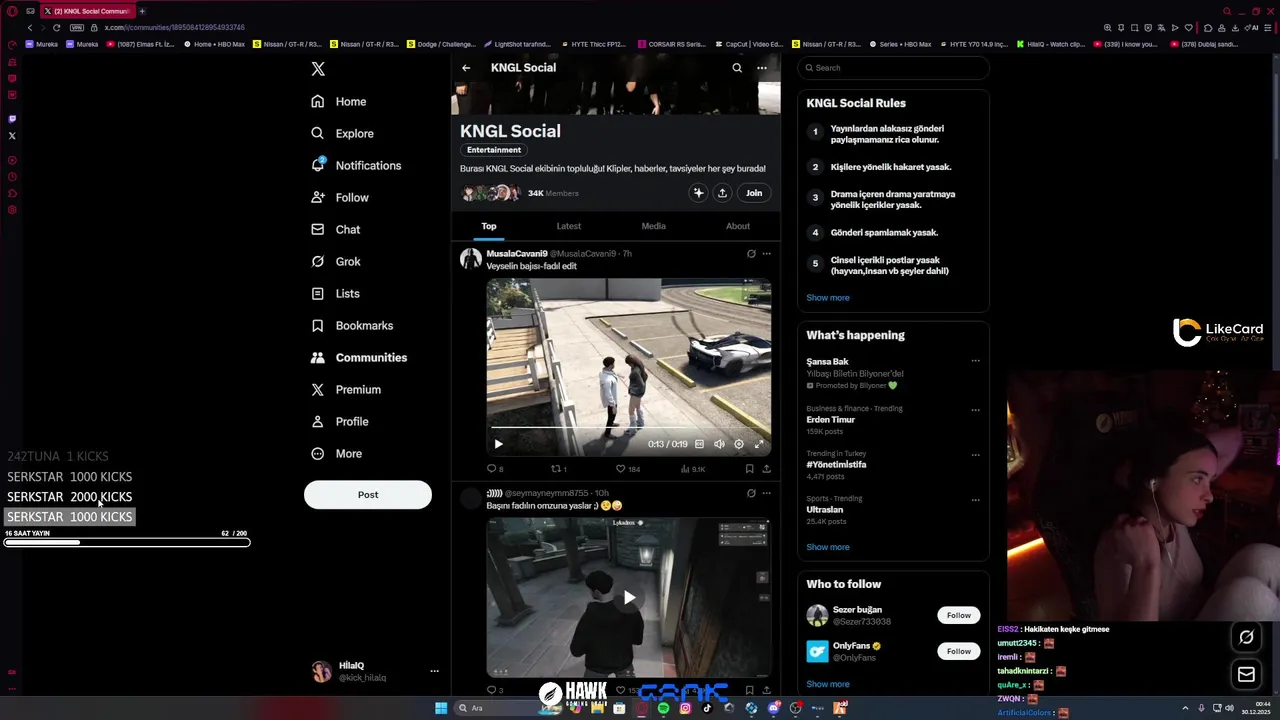The height and width of the screenshot is (720, 1280).
Task: Open a new browser tab
Action: 142,11
